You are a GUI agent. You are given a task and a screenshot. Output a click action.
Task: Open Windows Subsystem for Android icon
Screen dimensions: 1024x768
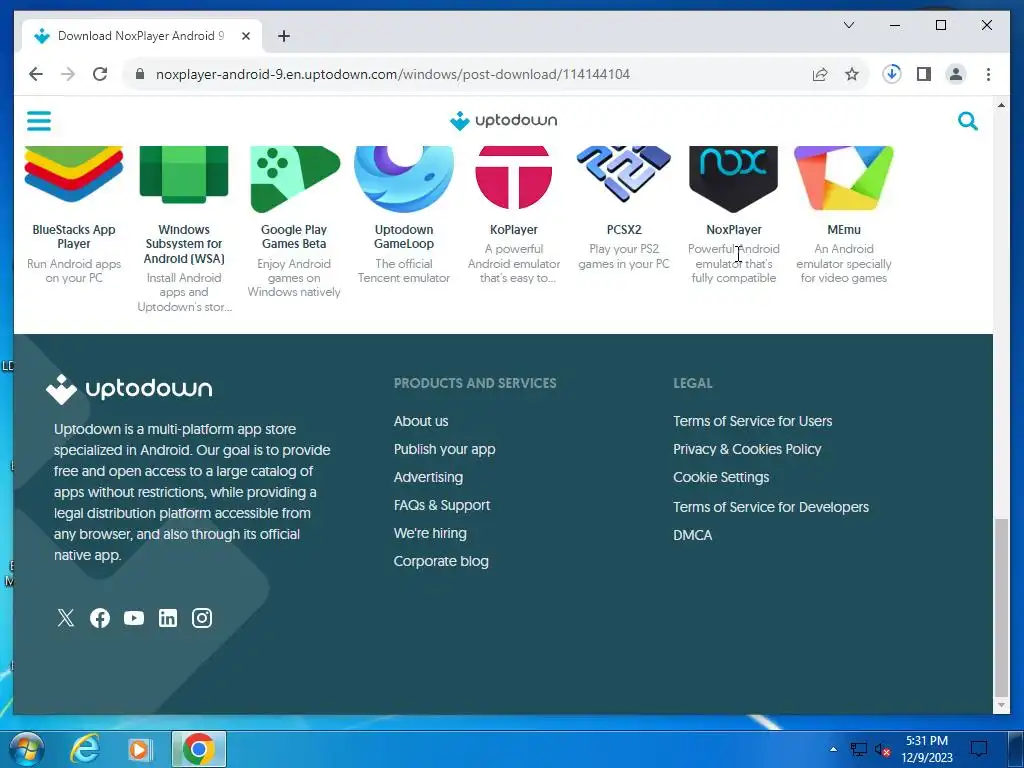[184, 174]
